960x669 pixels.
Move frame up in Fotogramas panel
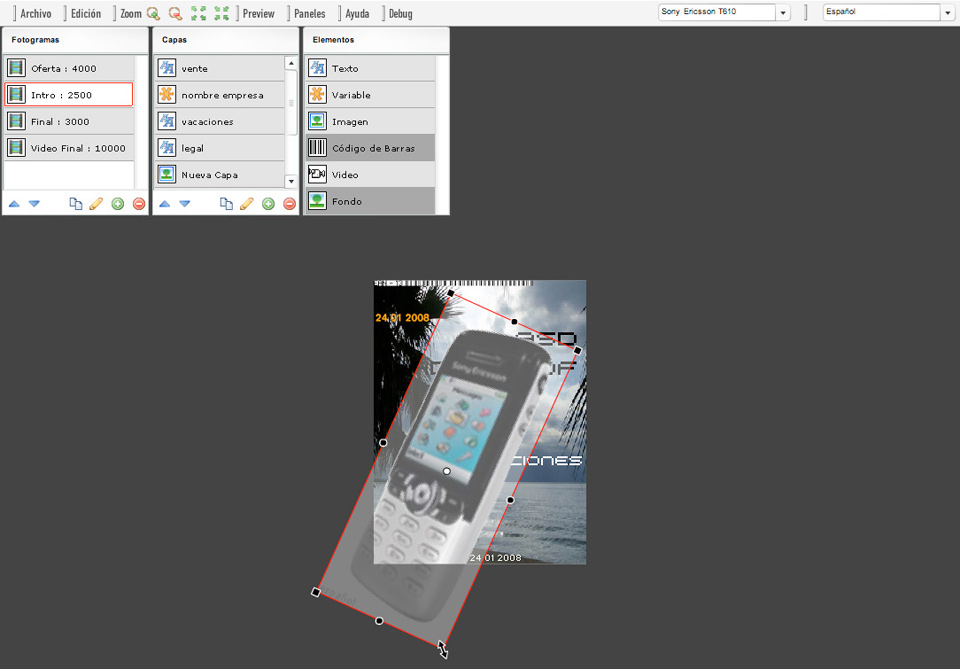click(14, 204)
